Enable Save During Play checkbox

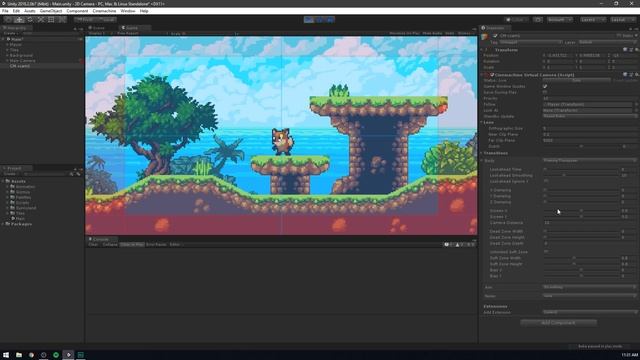[x=545, y=93]
